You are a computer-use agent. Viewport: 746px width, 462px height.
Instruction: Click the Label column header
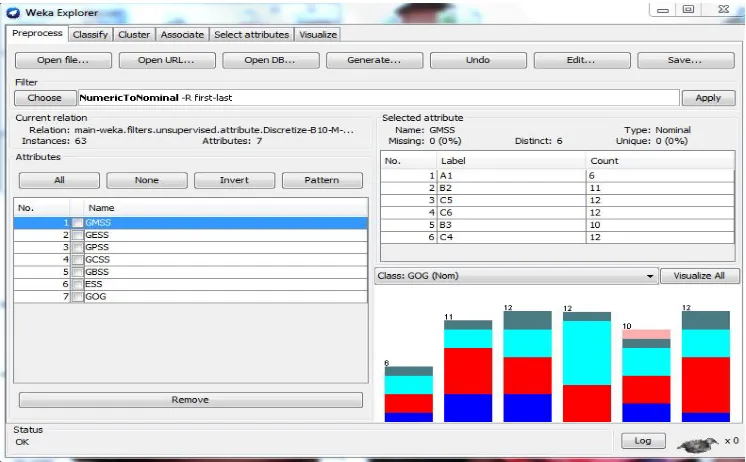tap(511, 161)
